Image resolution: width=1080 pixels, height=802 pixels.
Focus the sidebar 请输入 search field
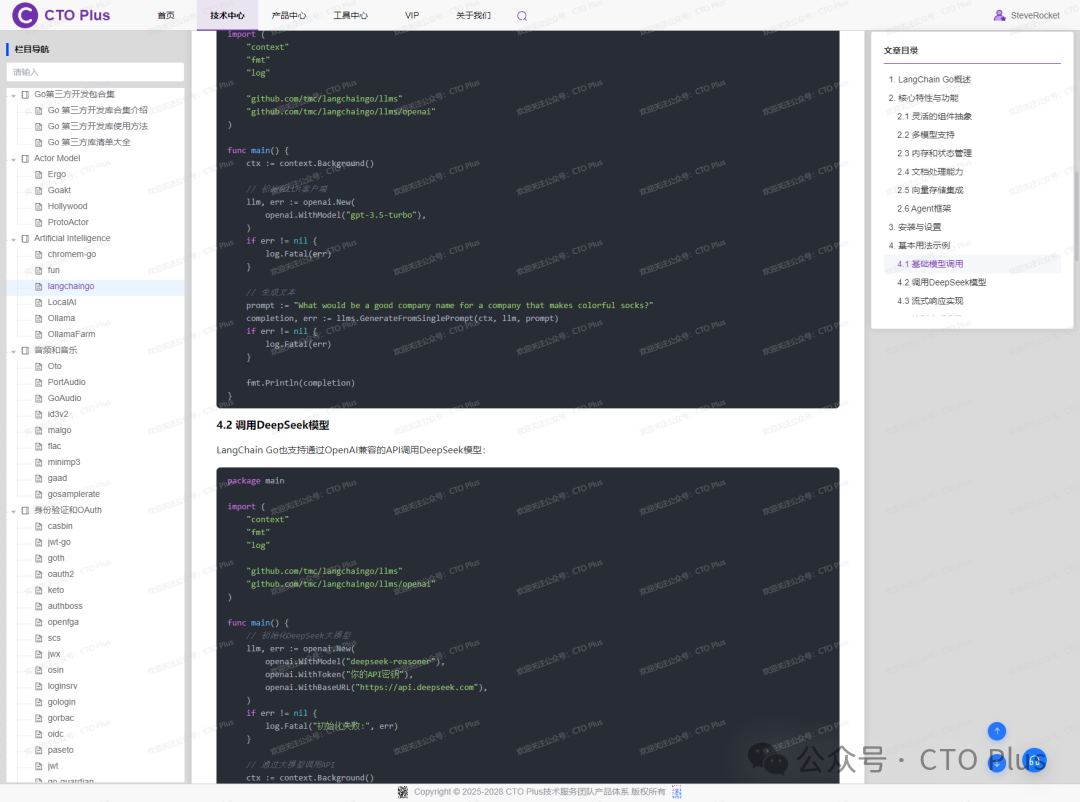tap(95, 72)
